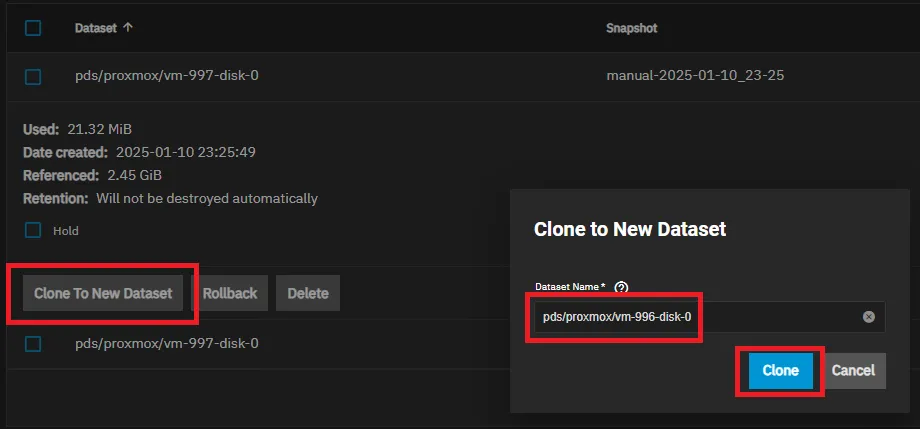This screenshot has width=920, height=429.
Task: Click the Date created value 2025-01-10 23:25:49
Action: click(186, 152)
